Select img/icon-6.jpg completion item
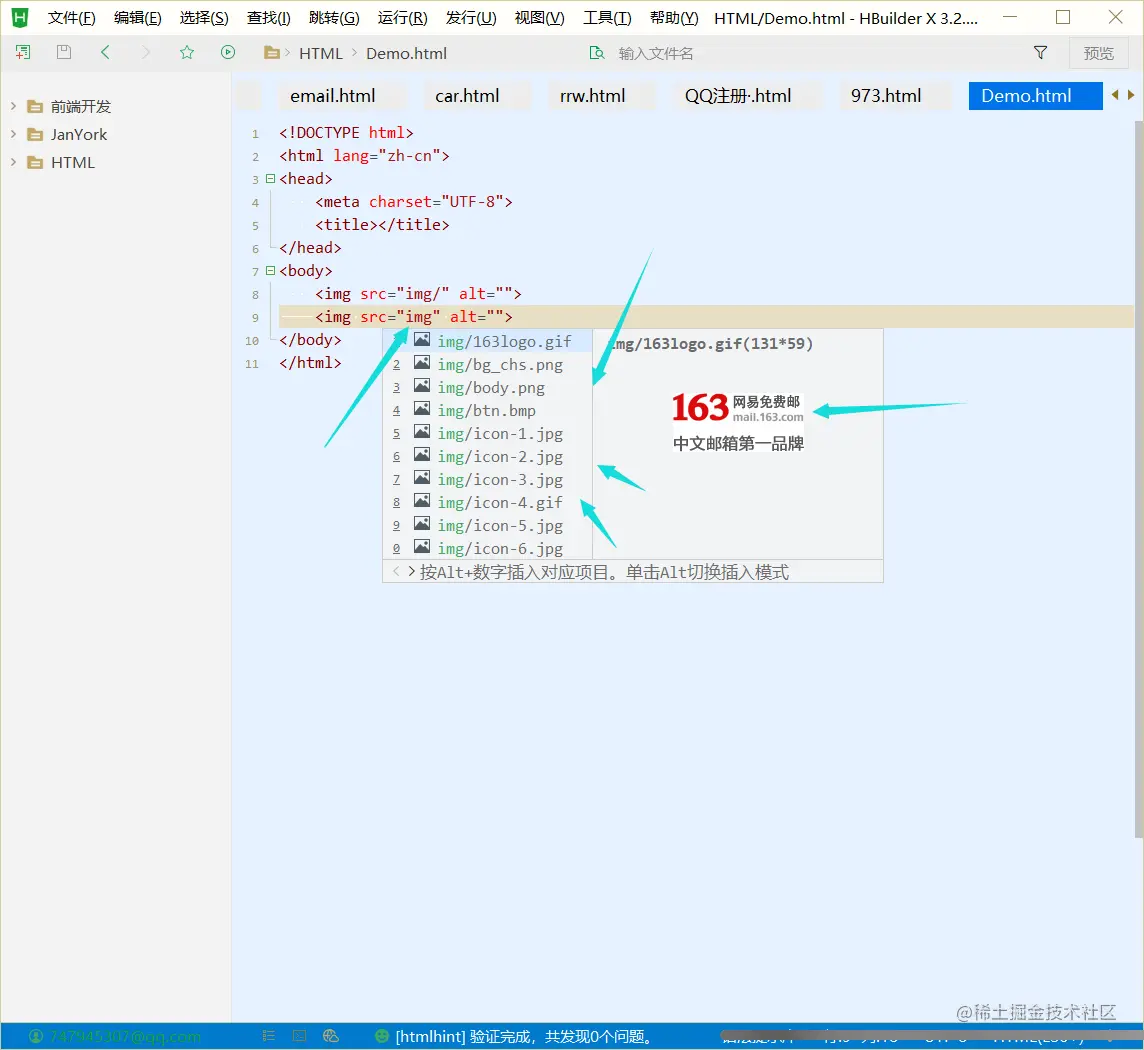1144x1050 pixels. tap(487, 548)
